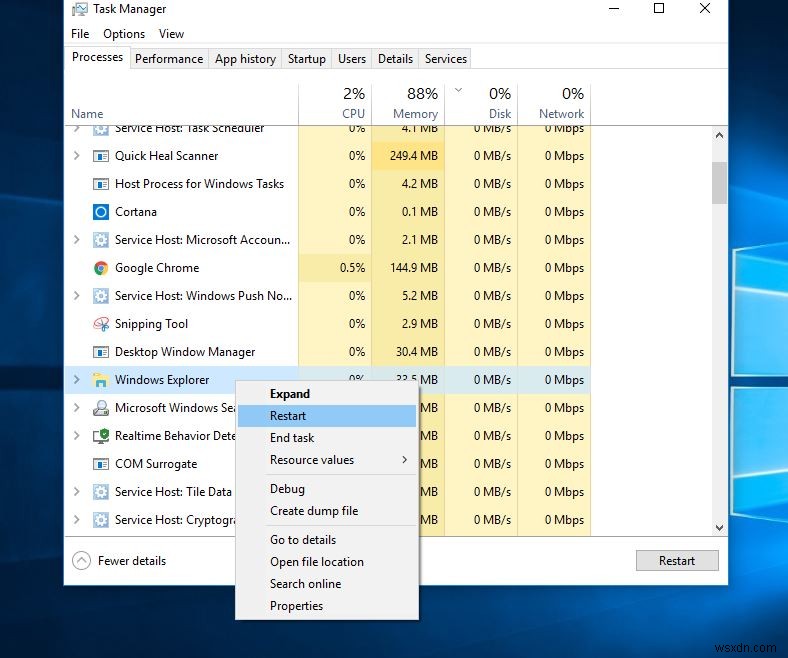Switch to the App history tab
This screenshot has width=788, height=658.
[245, 59]
